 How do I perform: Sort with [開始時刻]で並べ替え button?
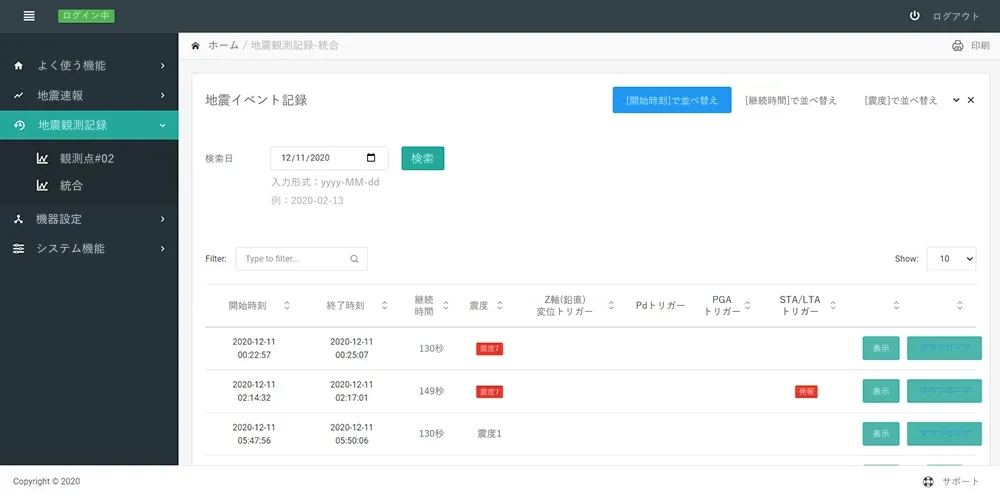(x=672, y=100)
